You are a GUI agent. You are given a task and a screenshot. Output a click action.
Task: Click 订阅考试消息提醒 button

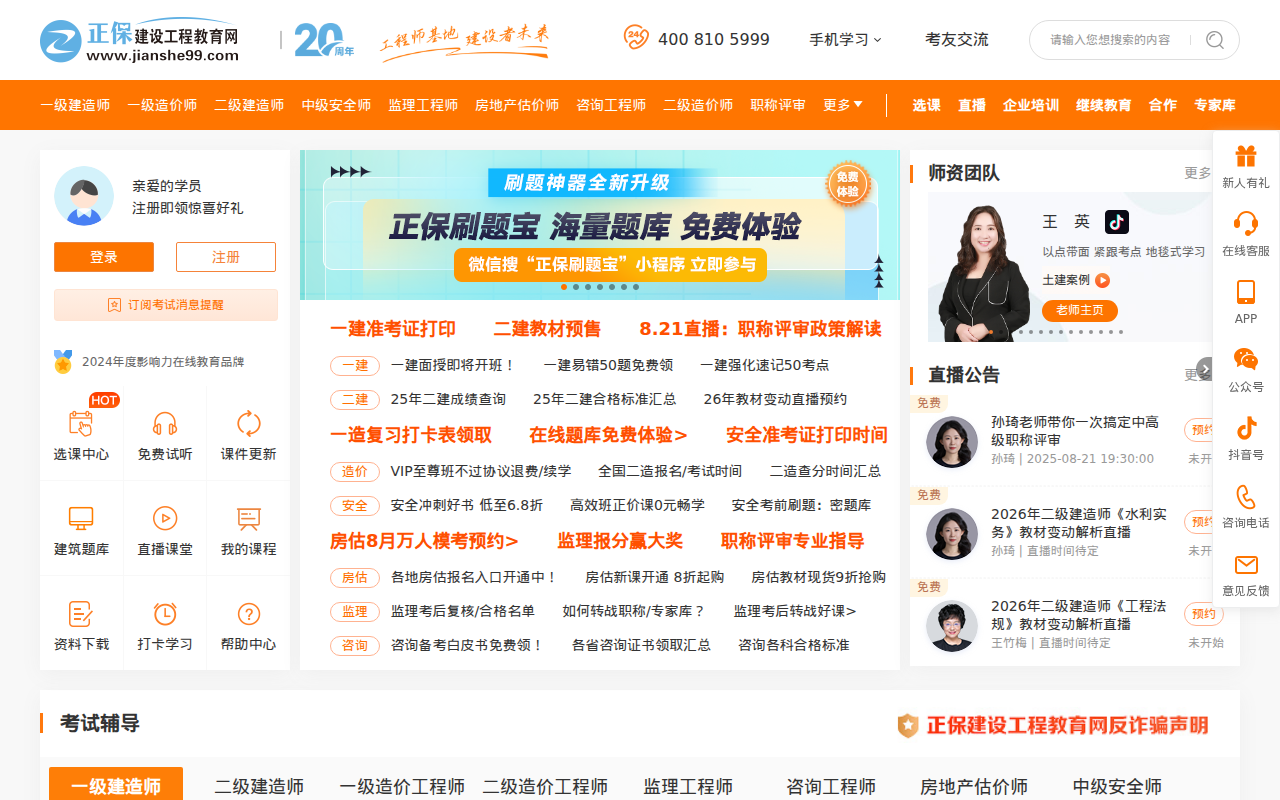[x=166, y=305]
